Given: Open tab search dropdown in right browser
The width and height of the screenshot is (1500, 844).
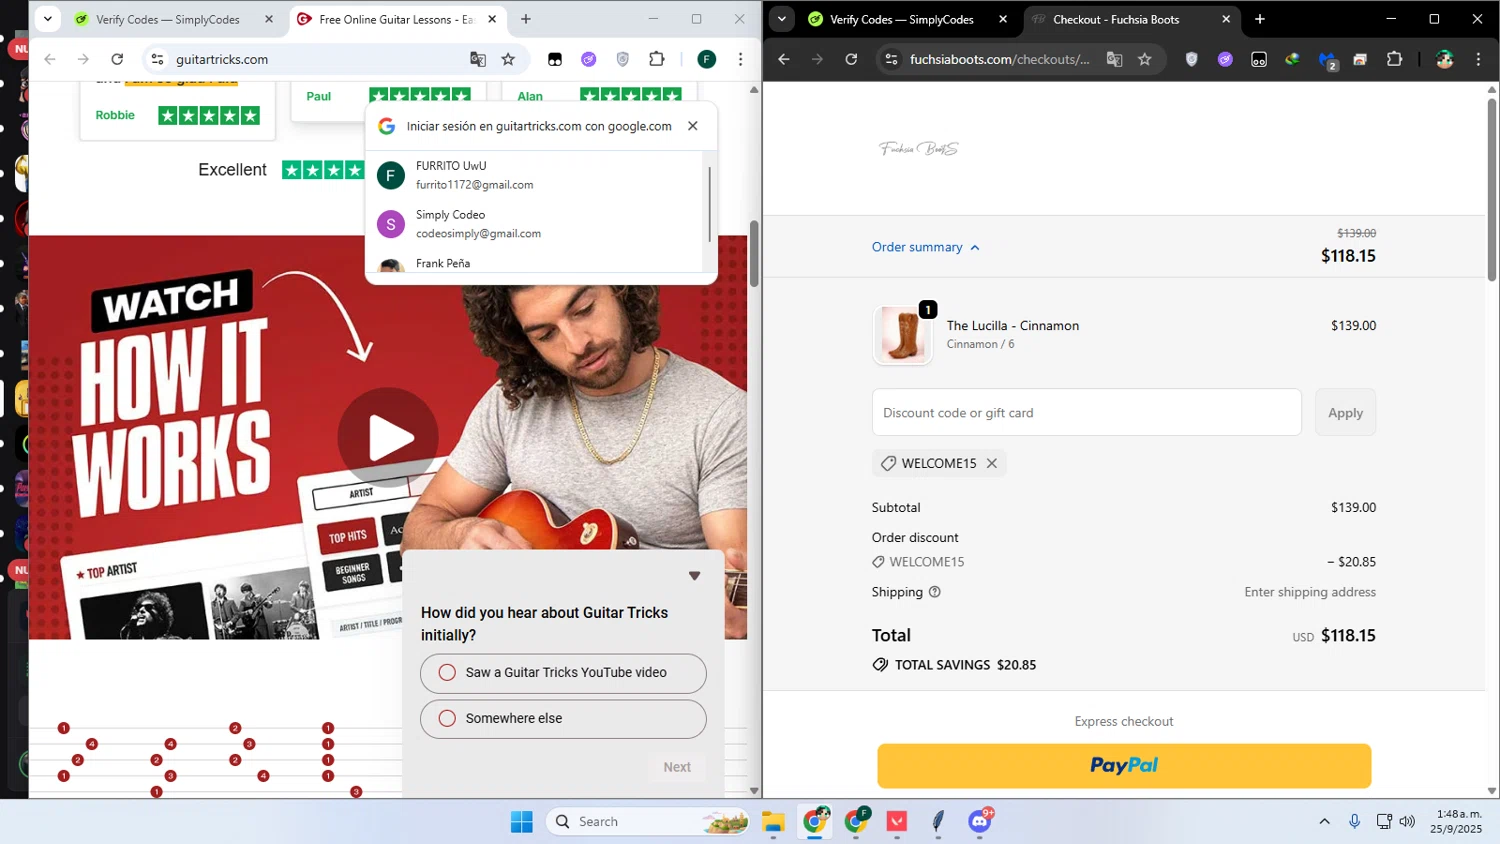Looking at the screenshot, I should (782, 19).
